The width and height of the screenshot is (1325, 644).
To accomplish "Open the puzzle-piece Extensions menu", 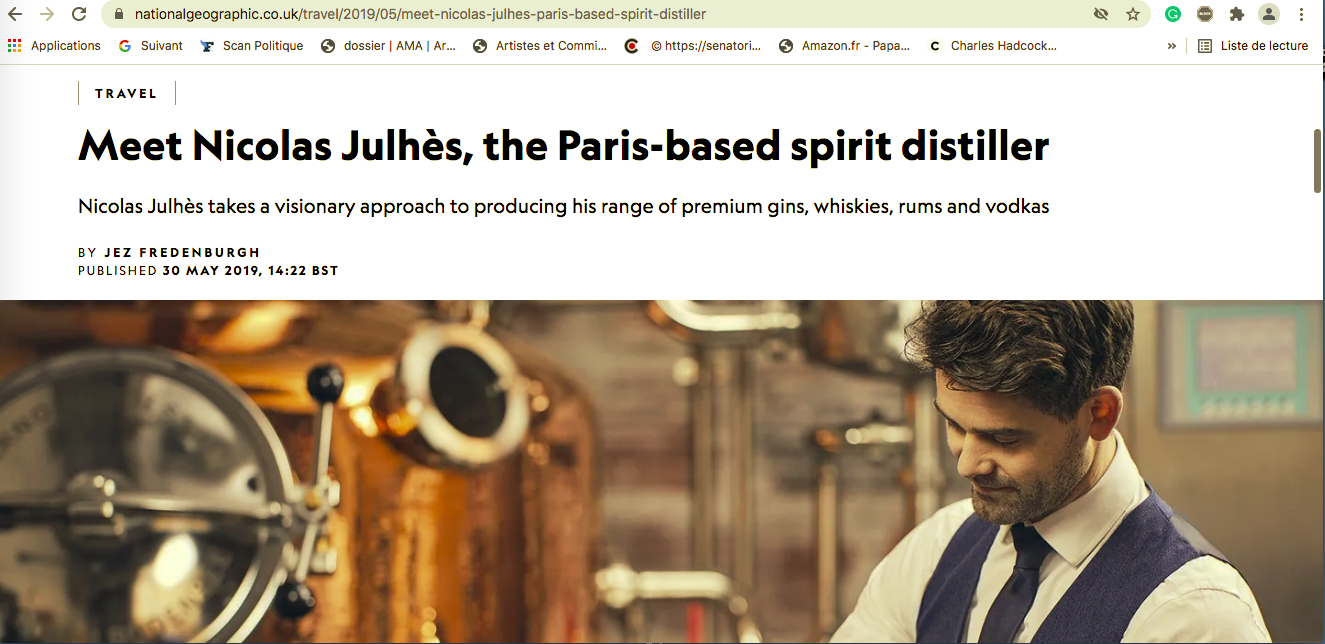I will [x=1237, y=14].
